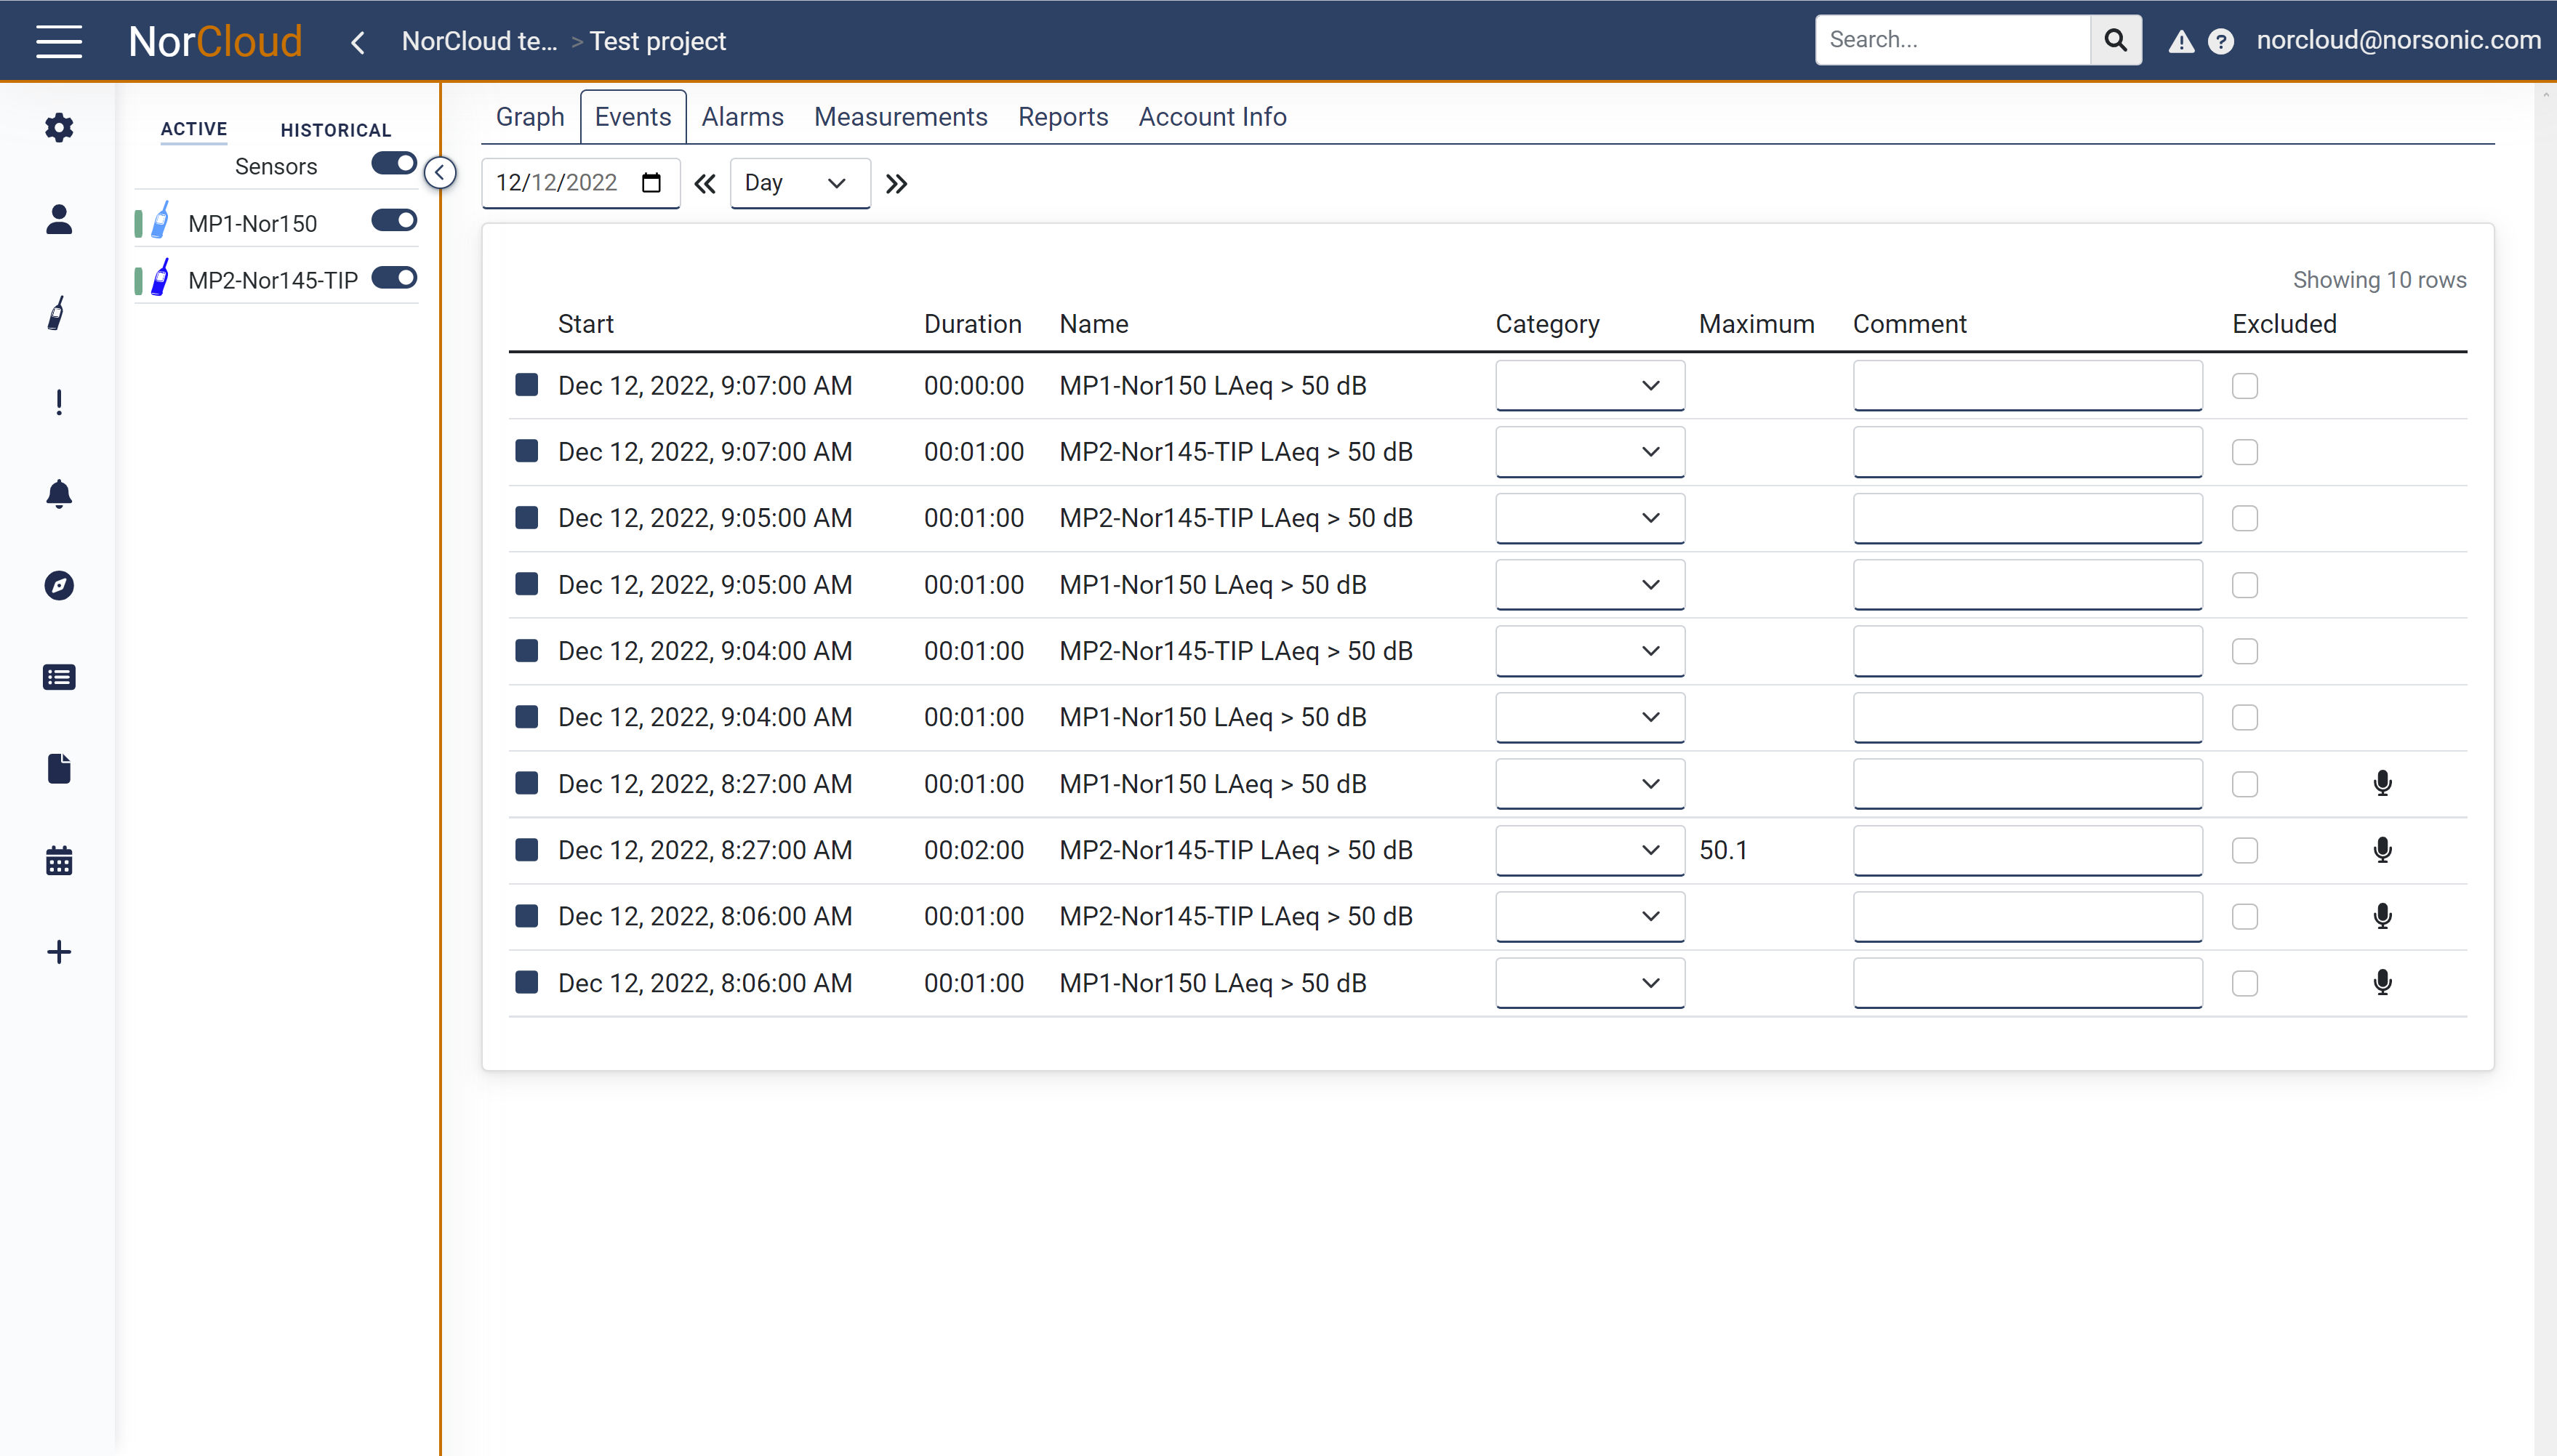Click the Test project breadcrumb
Screen dimensions: 2557x1456
coord(657,41)
